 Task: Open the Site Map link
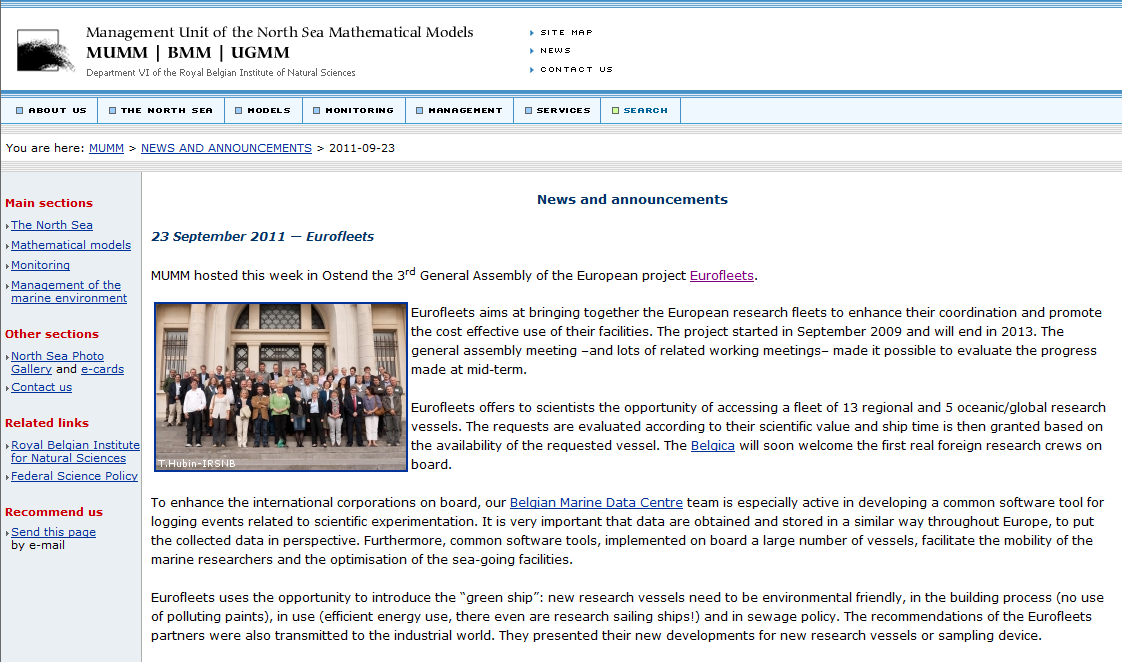566,33
